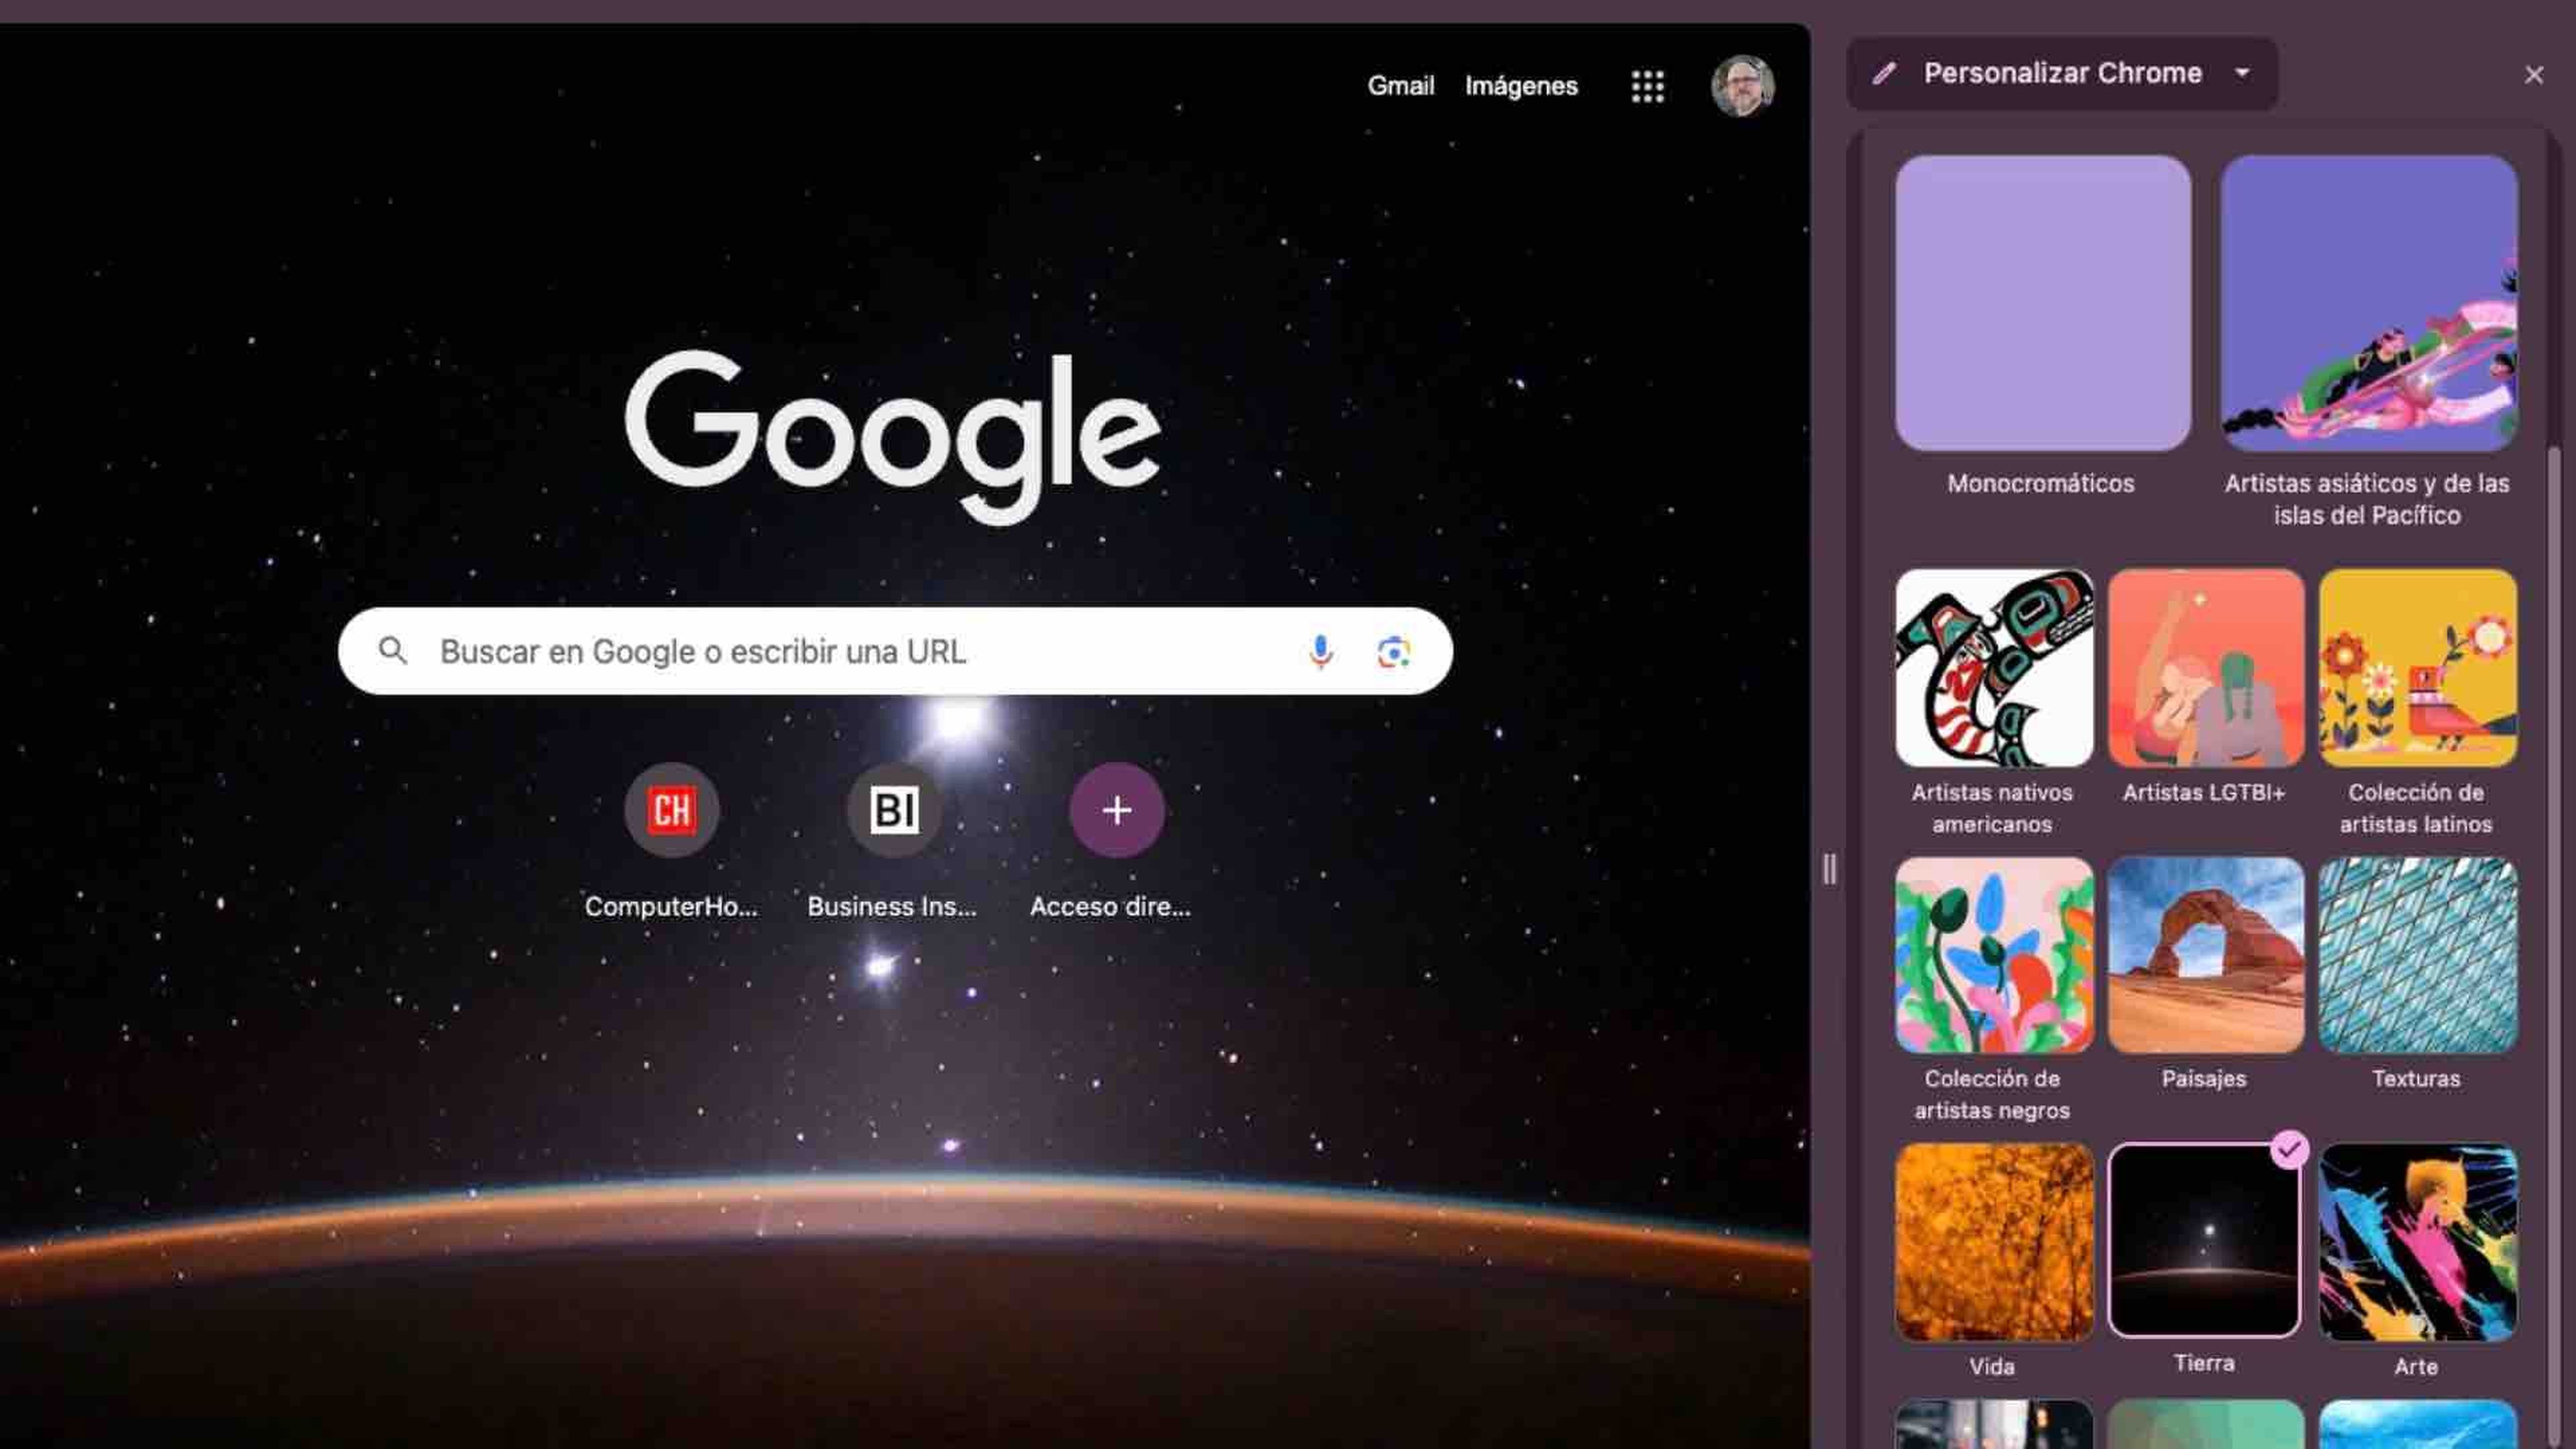2576x1449 pixels.
Task: Close the Personalizar Chrome side panel
Action: [2533, 75]
